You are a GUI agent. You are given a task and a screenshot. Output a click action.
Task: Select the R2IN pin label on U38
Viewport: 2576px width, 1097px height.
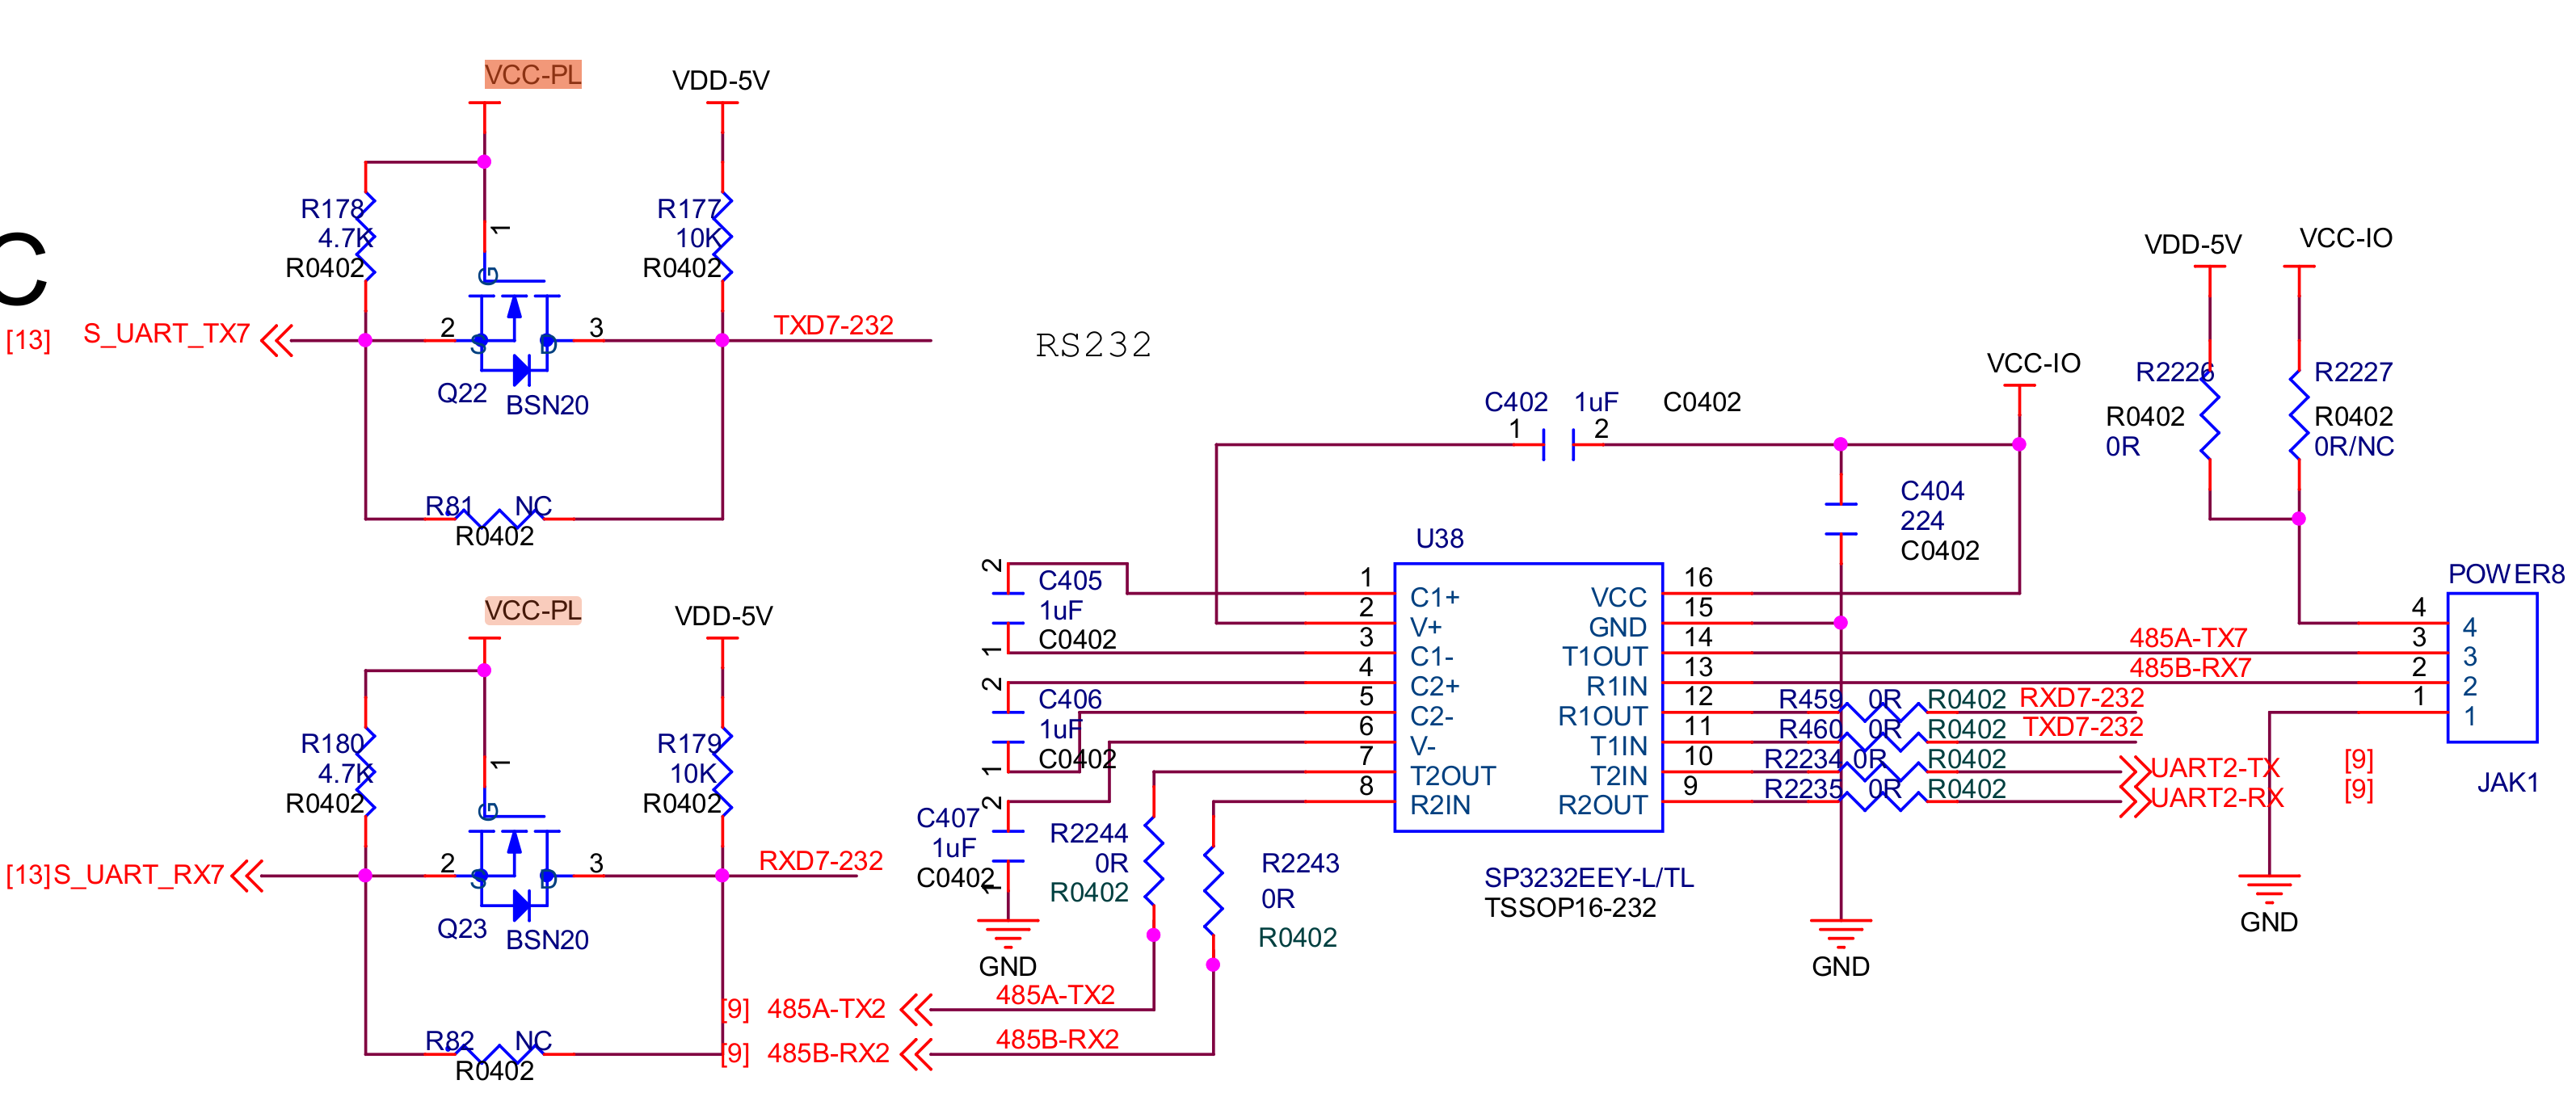1440,806
